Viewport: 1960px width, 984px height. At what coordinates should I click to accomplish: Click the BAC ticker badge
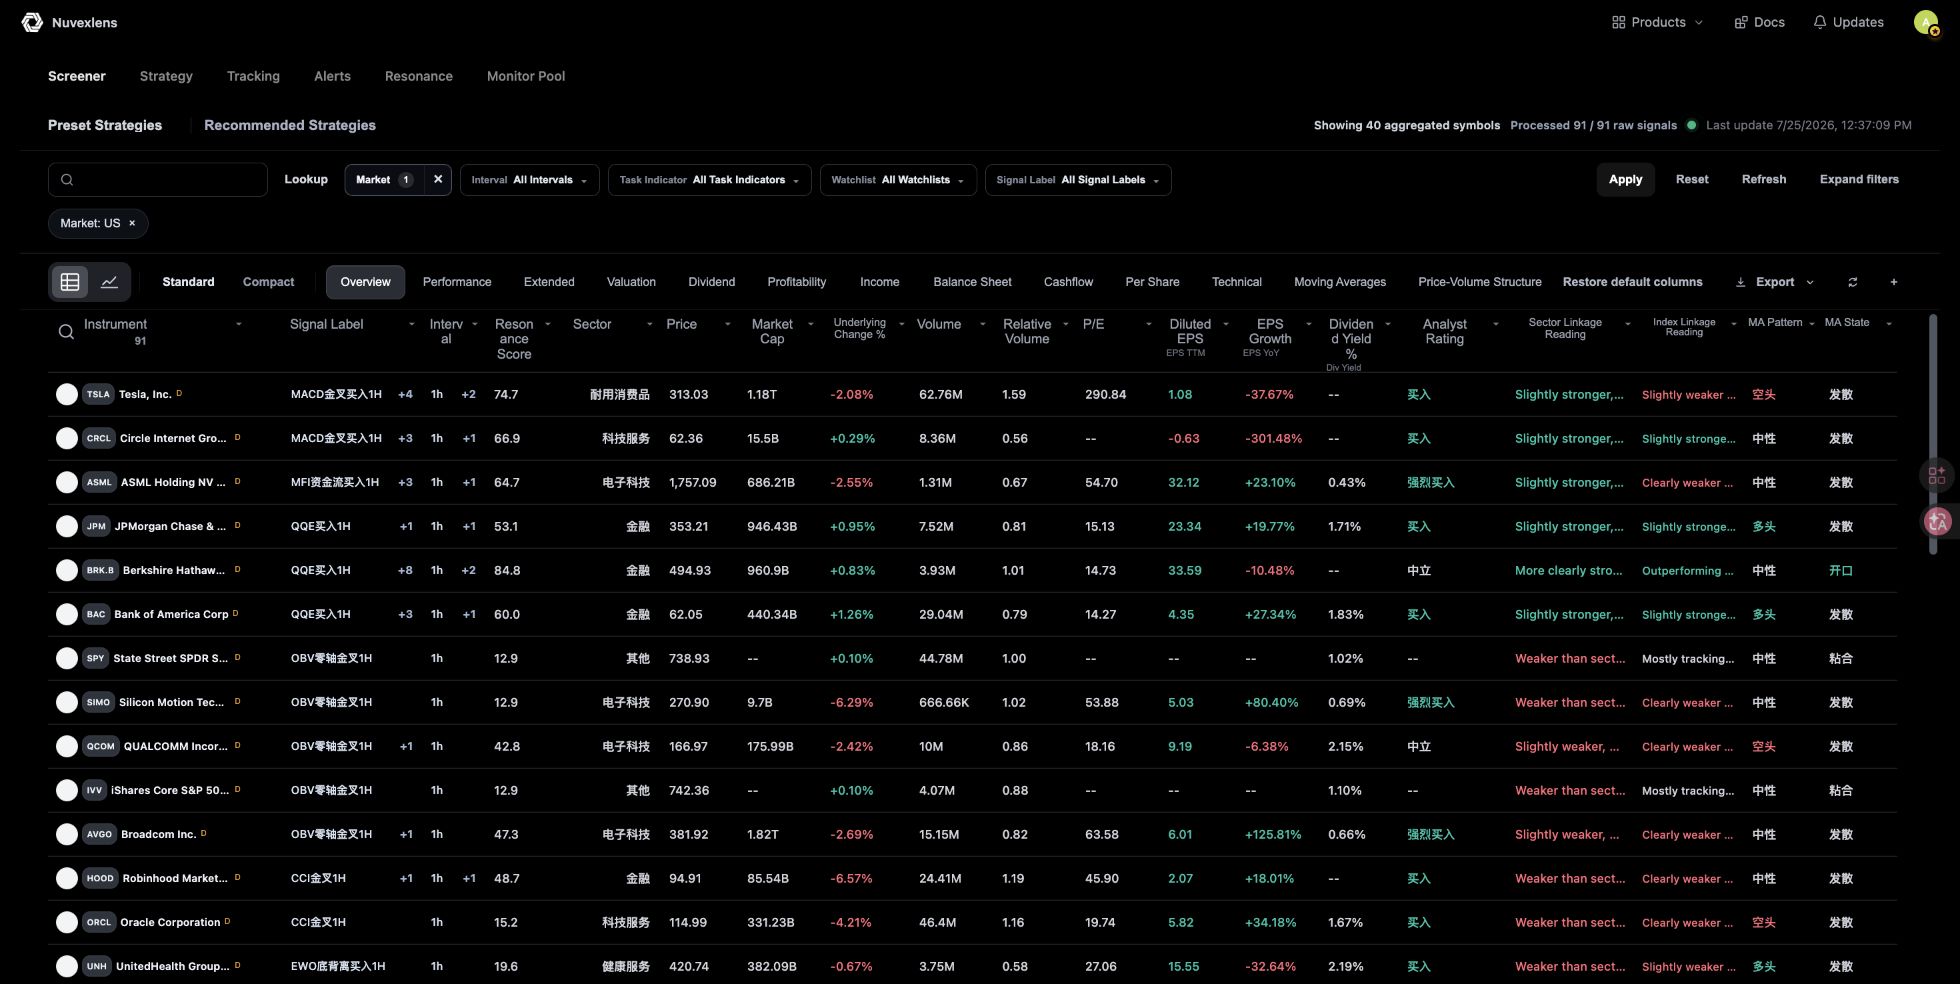click(x=96, y=614)
